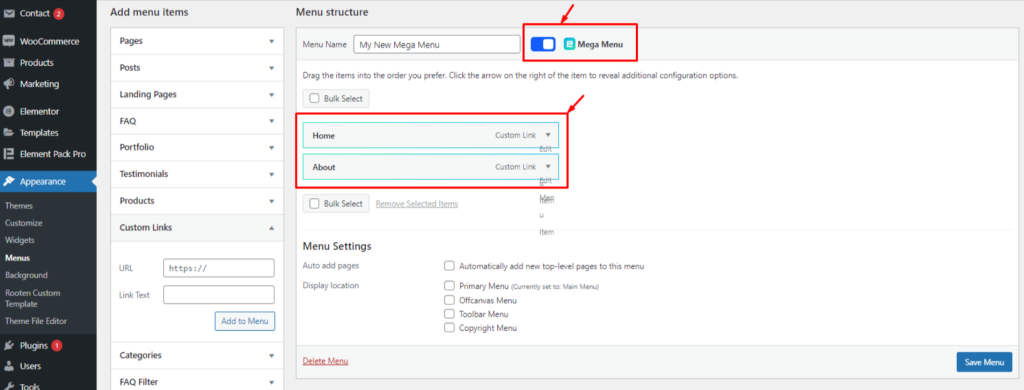Click the Marketing megaphone icon
Viewport: 1024px width, 390px height.
click(9, 84)
